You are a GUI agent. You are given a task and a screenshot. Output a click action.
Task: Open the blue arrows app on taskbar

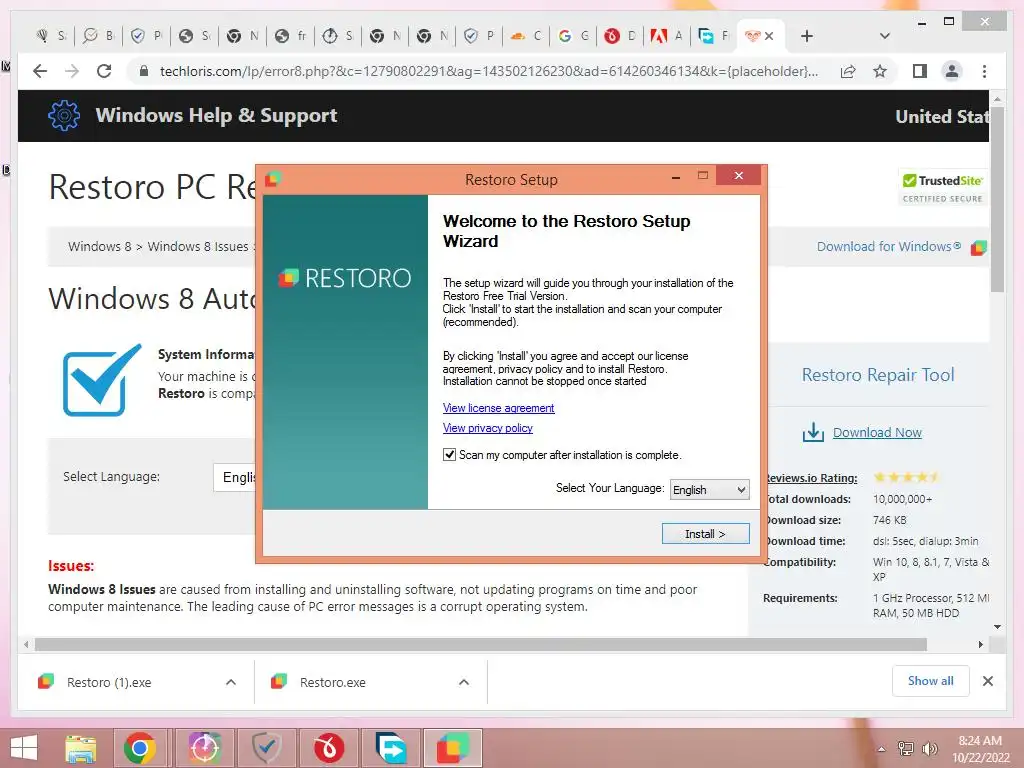pyautogui.click(x=391, y=748)
